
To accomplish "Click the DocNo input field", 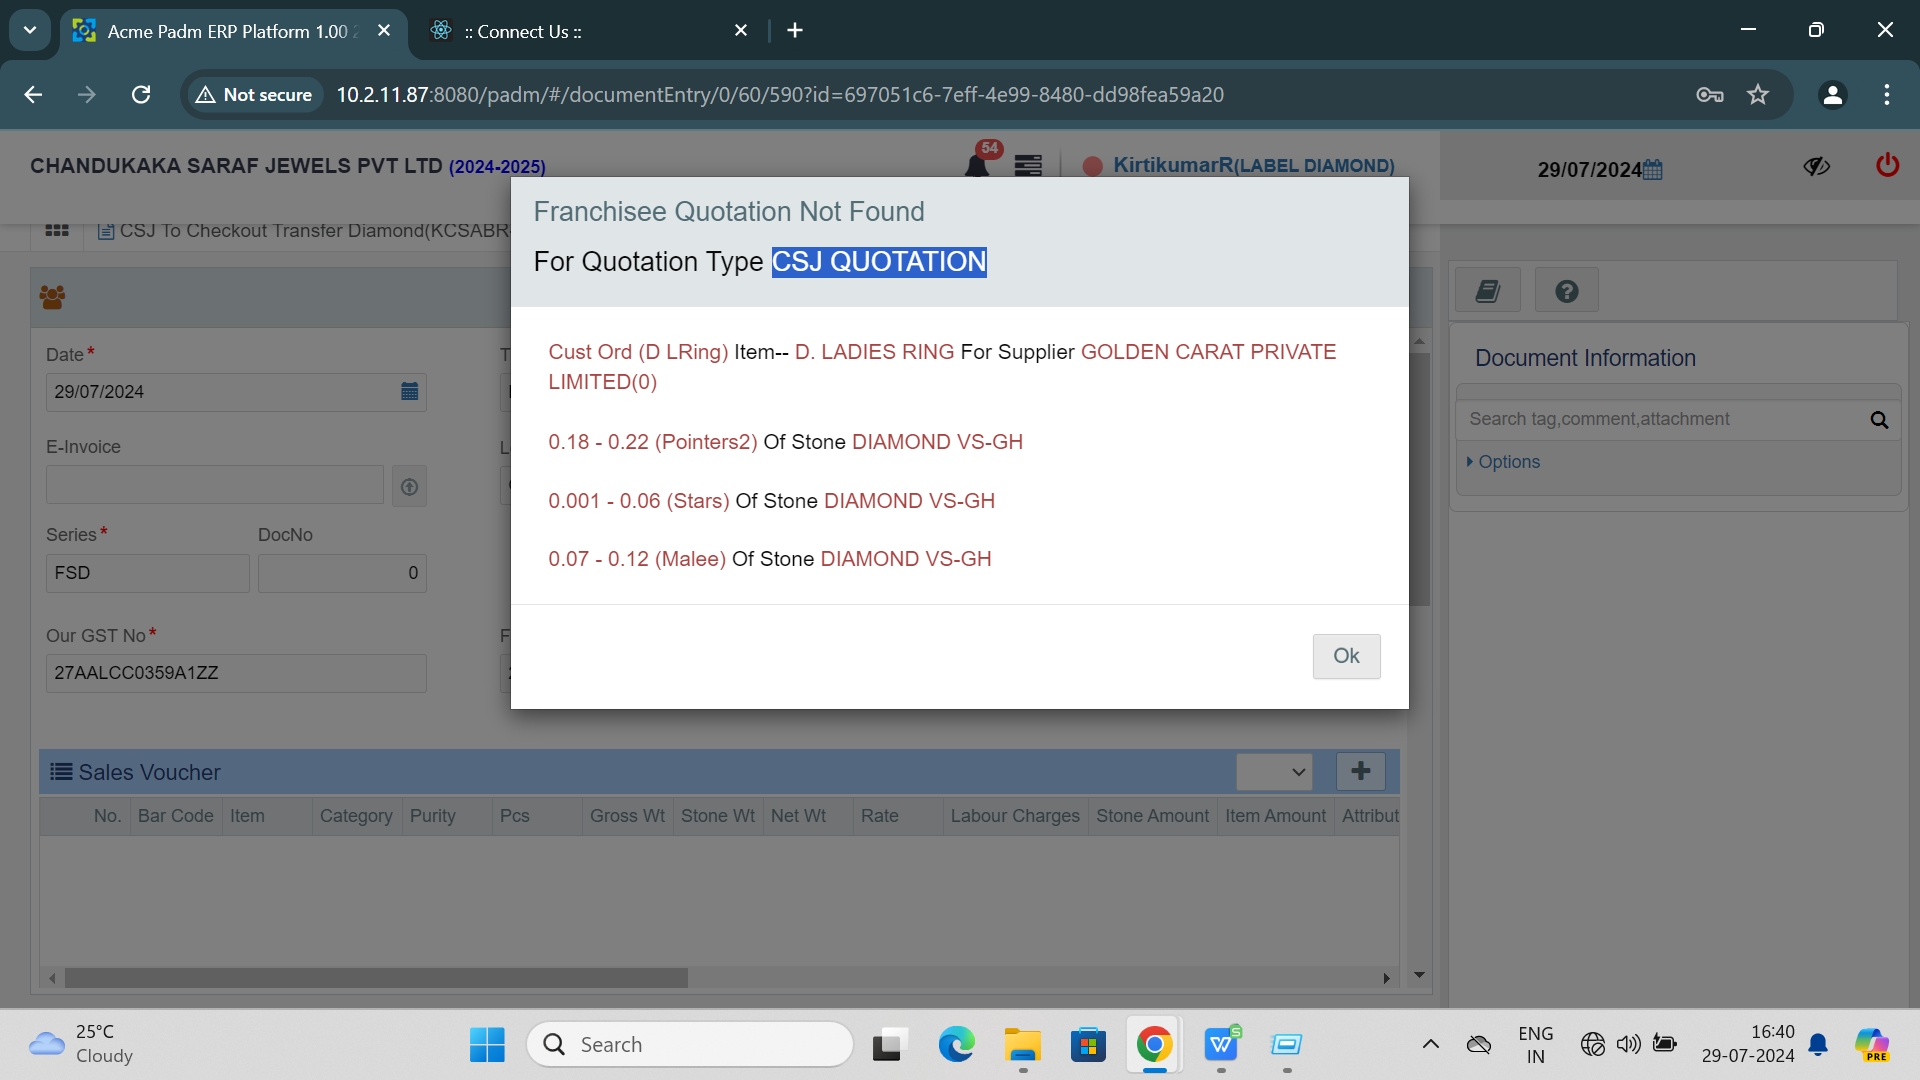I will [342, 573].
